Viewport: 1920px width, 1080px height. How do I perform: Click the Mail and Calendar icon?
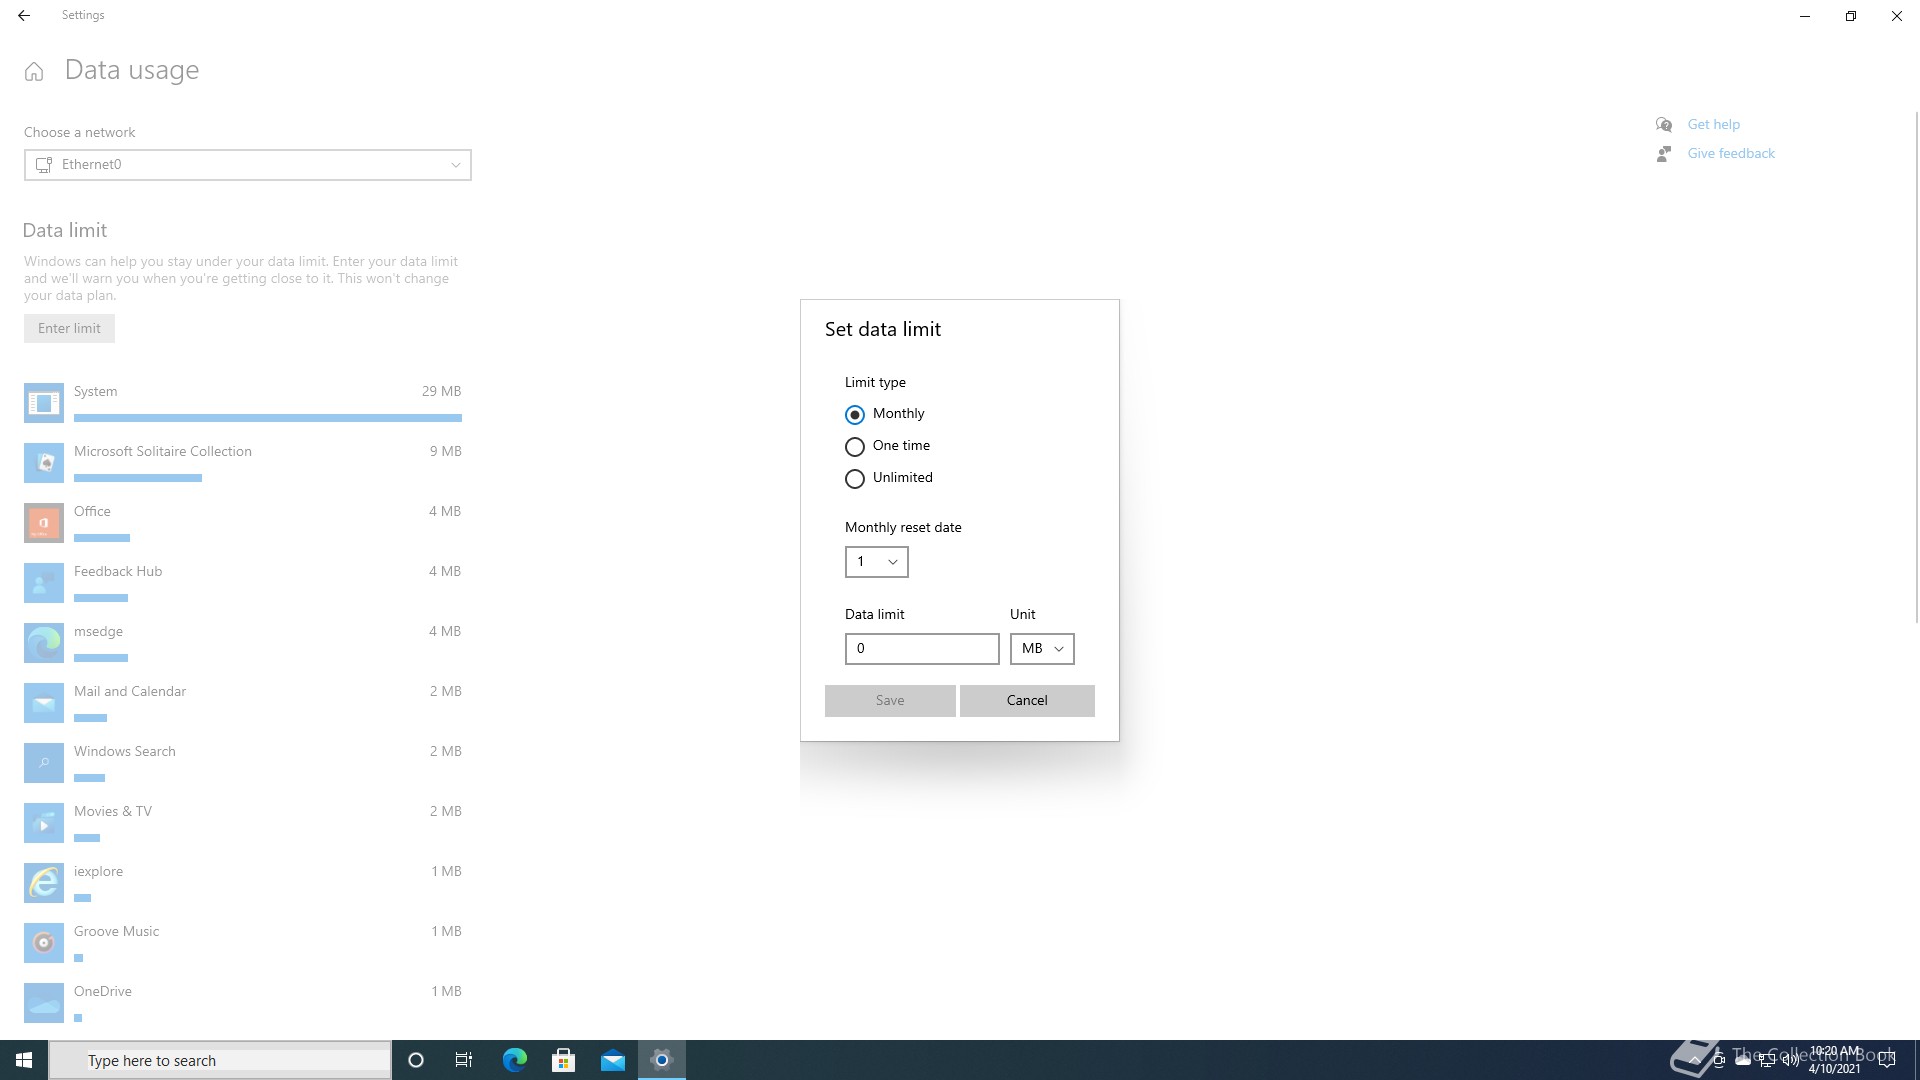coord(44,703)
